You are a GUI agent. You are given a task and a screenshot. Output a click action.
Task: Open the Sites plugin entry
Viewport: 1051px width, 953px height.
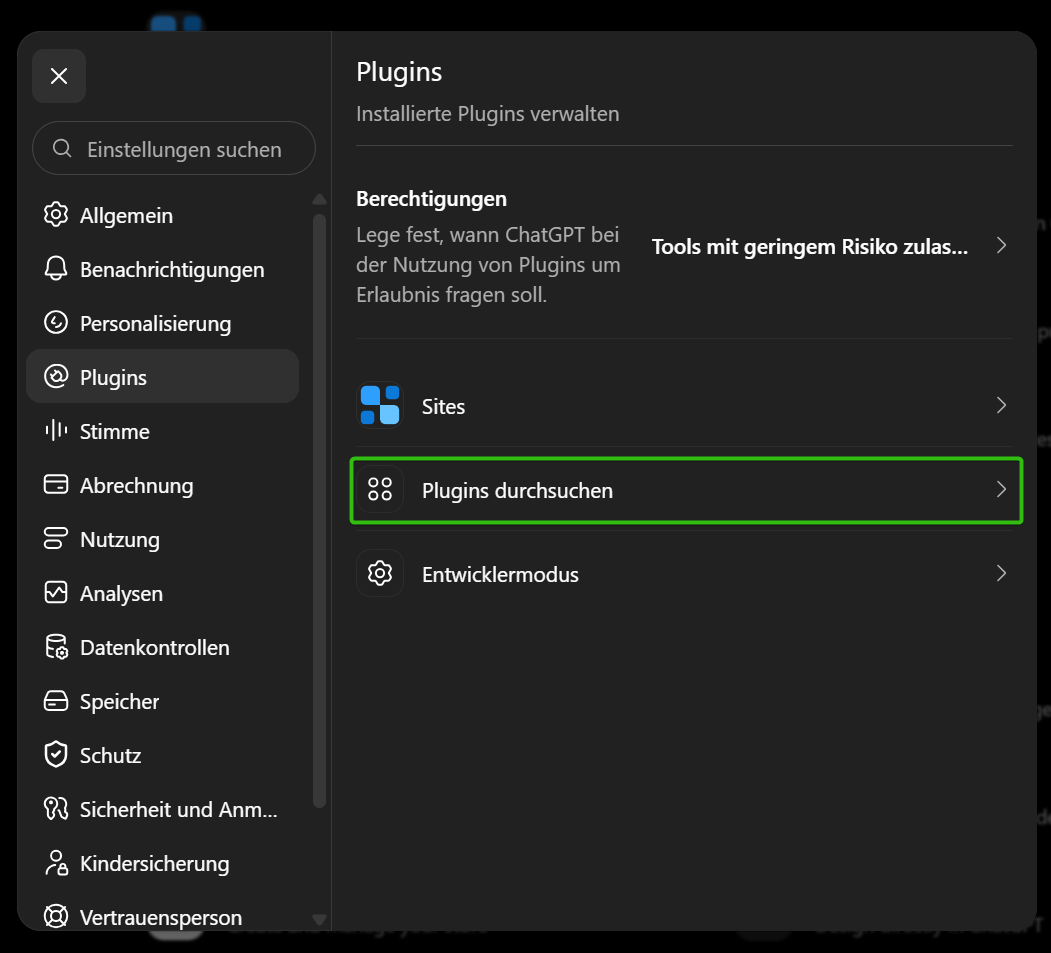[684, 405]
